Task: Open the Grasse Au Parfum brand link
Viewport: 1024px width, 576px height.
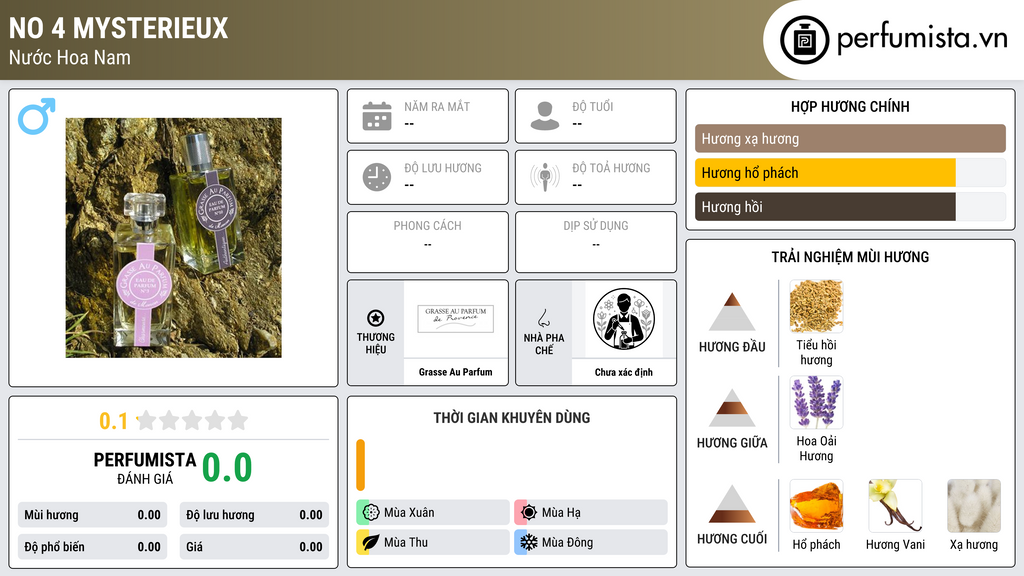Action: (455, 372)
